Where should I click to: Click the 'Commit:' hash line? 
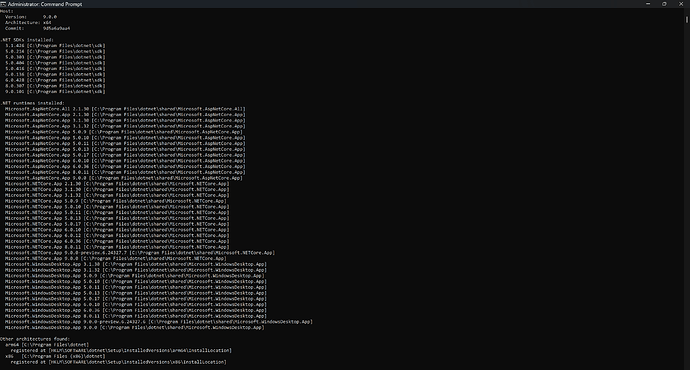coord(37,28)
